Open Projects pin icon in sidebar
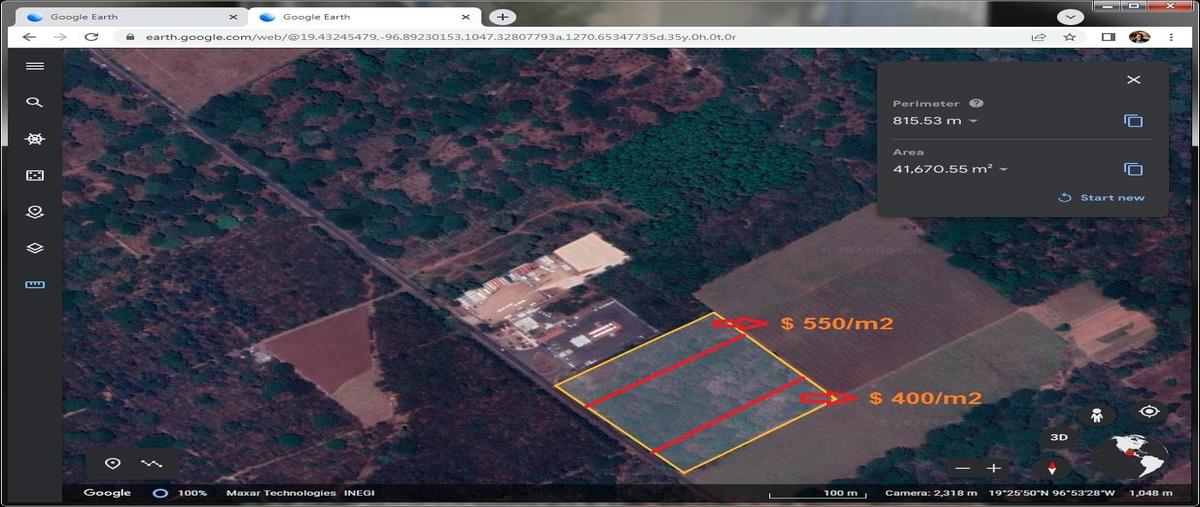 35,212
